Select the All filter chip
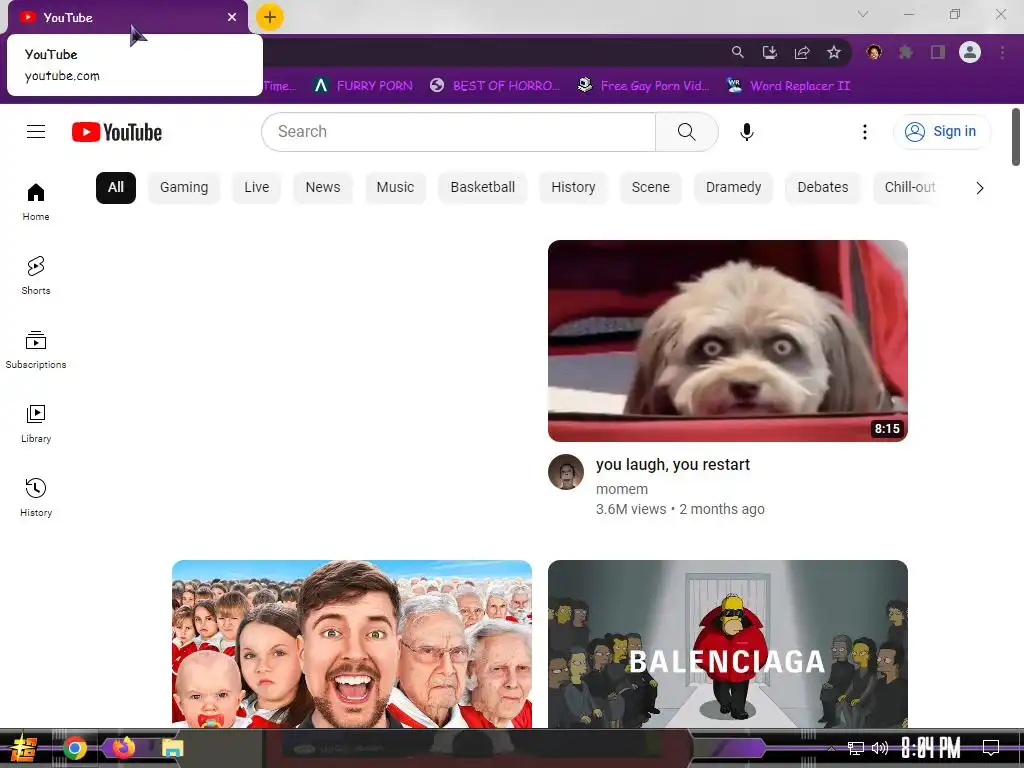 click(x=116, y=187)
